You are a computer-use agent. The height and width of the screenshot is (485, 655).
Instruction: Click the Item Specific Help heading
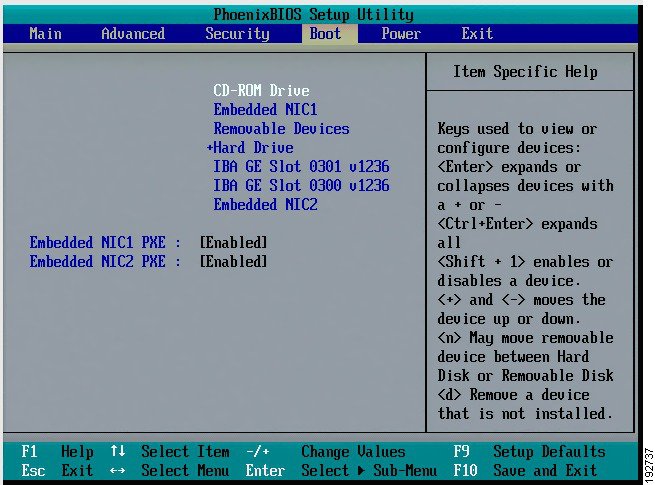[x=526, y=71]
